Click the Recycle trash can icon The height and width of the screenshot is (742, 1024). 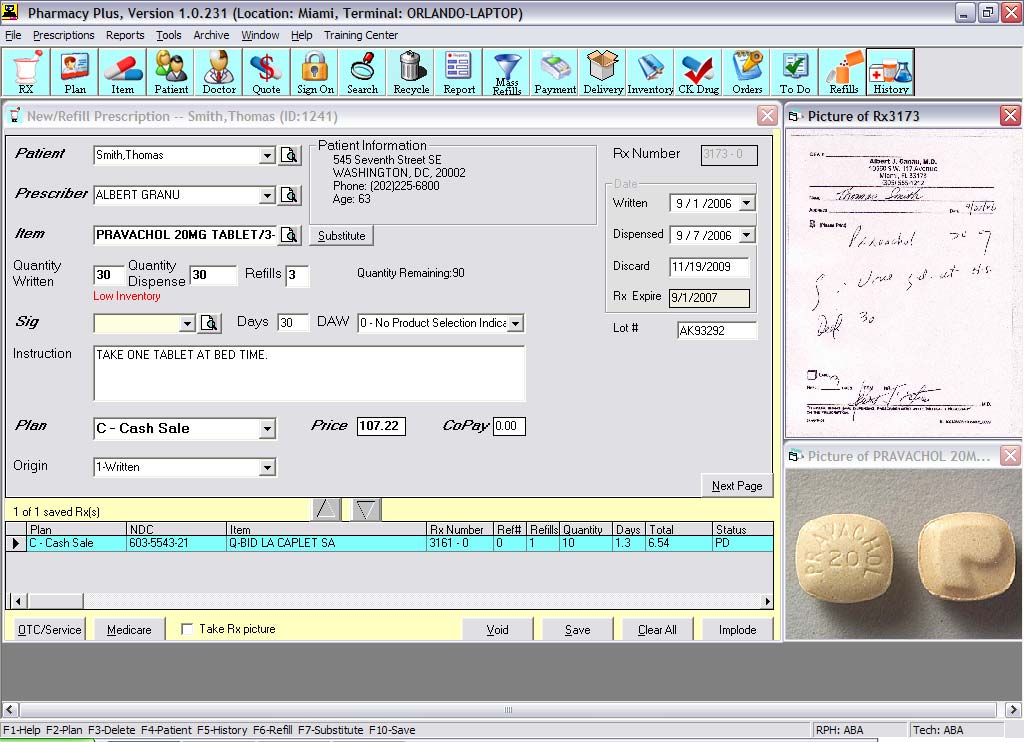click(411, 72)
